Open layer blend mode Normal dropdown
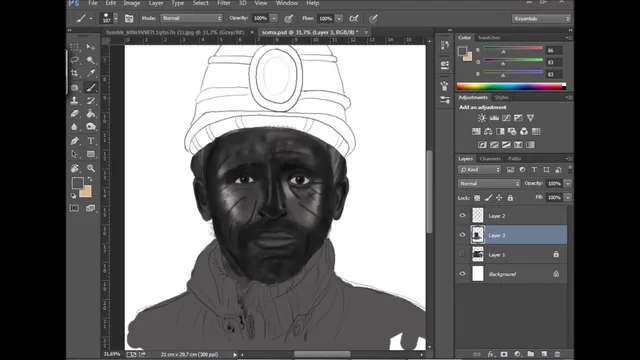640x360 pixels. tap(489, 184)
